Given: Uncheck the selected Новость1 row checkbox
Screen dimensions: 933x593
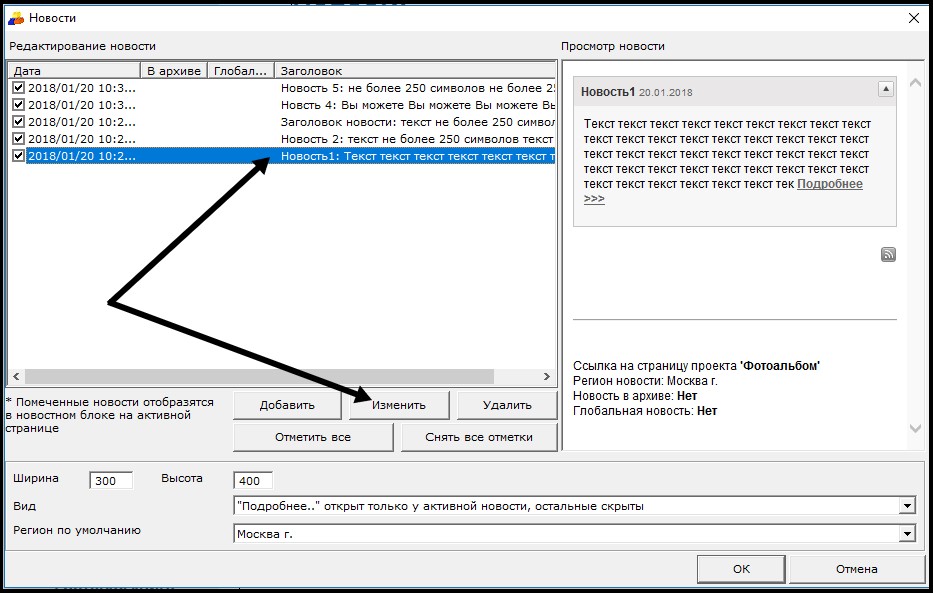Looking at the screenshot, I should click(19, 156).
